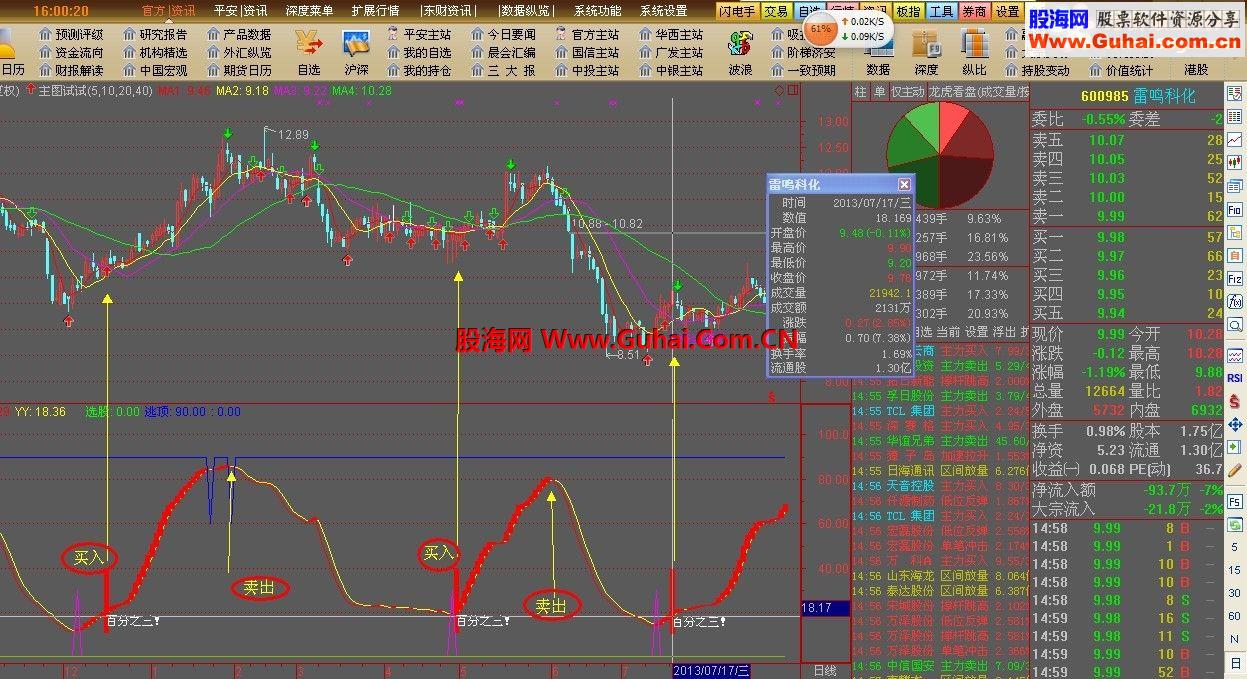Open 国信主站 link
Image resolution: width=1247 pixels, height=679 pixels.
coord(587,52)
